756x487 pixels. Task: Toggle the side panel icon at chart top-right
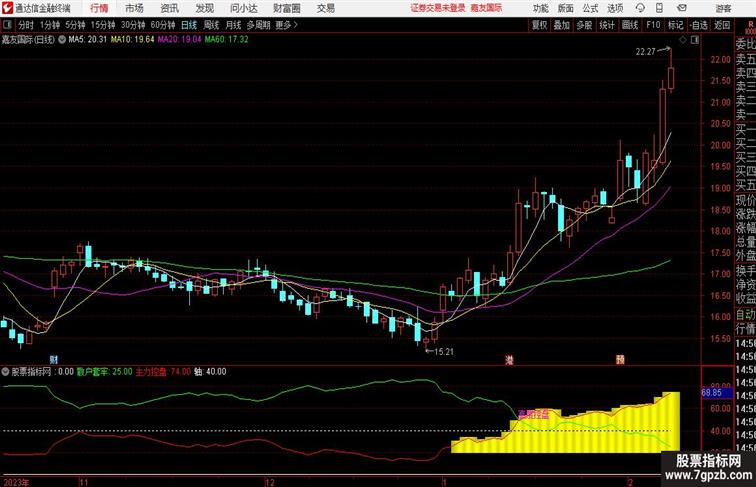pyautogui.click(x=695, y=40)
